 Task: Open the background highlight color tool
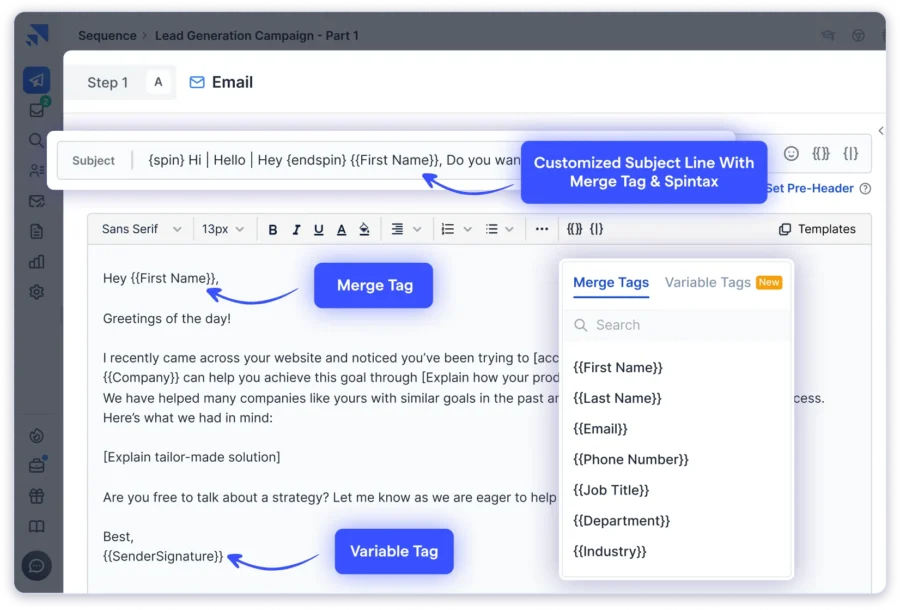pyautogui.click(x=364, y=230)
